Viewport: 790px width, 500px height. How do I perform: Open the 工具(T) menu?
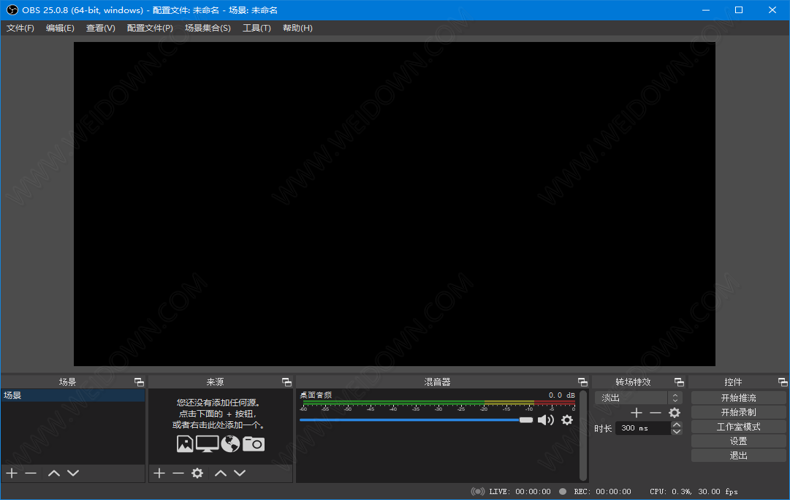pos(256,28)
